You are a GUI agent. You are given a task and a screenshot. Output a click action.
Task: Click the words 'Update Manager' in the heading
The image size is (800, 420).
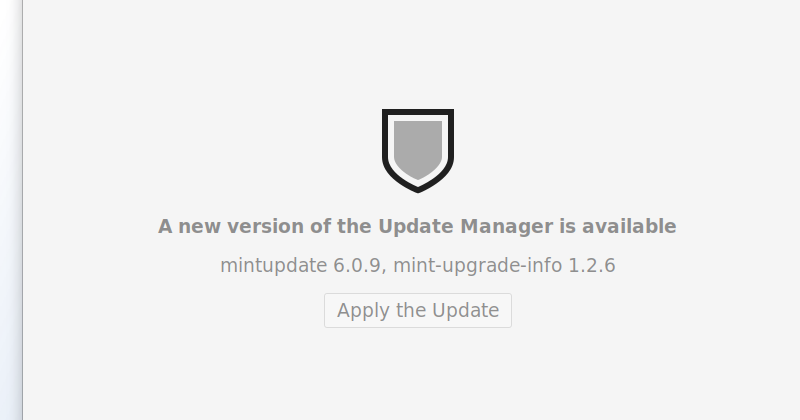[x=465, y=226]
